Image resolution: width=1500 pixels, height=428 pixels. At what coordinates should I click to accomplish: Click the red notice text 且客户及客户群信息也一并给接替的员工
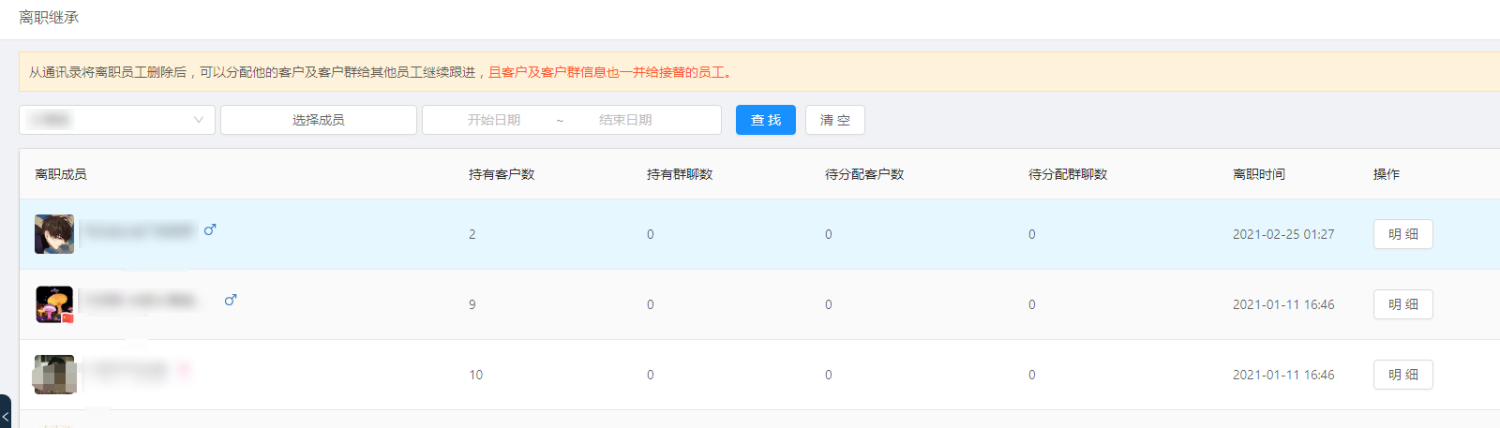click(610, 72)
